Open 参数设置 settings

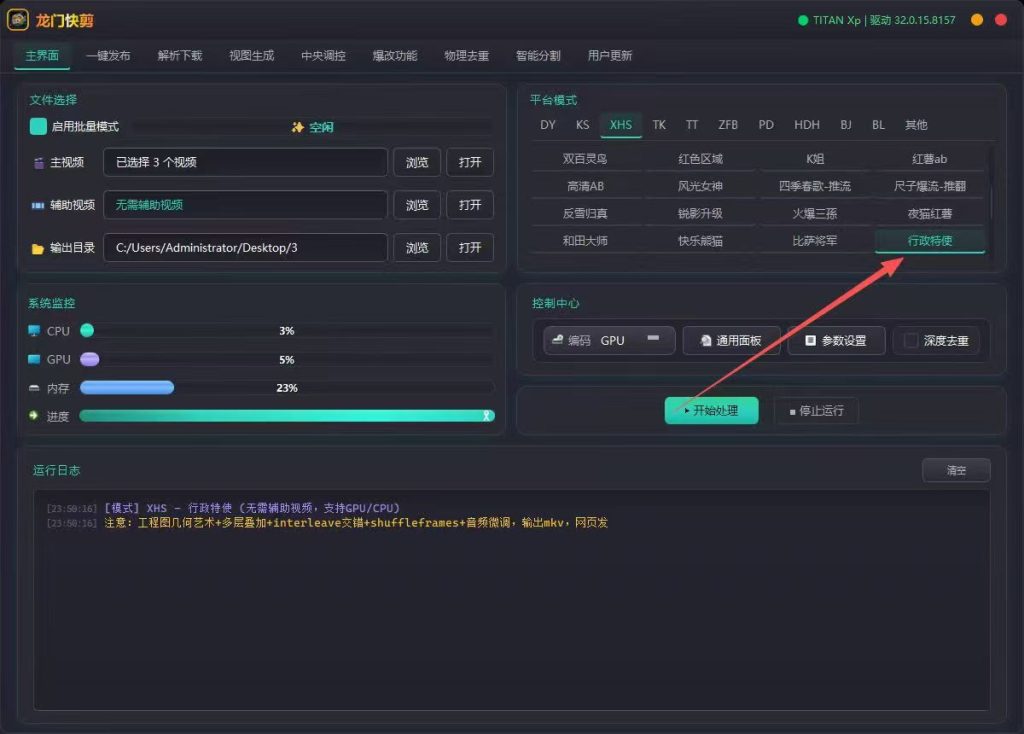click(837, 340)
